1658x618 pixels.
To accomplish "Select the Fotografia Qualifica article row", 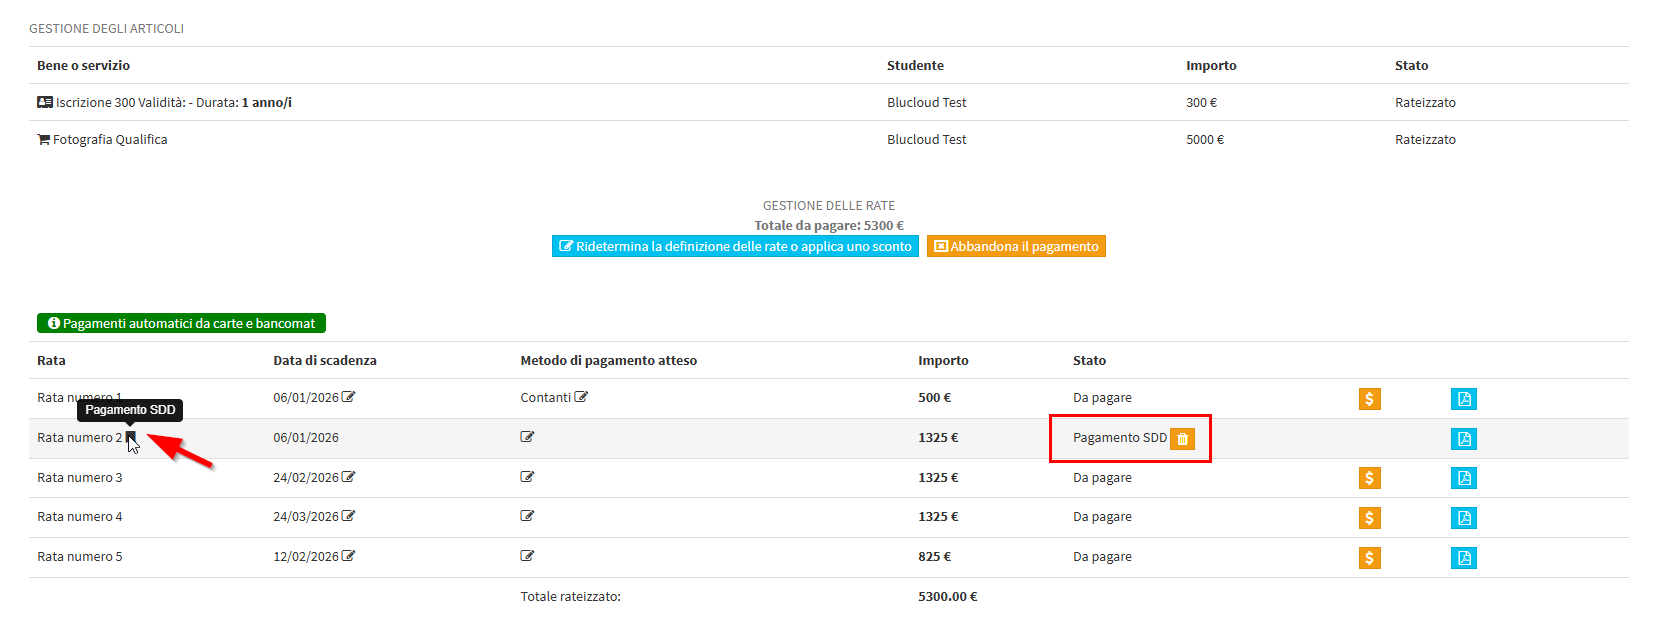I will tap(110, 140).
